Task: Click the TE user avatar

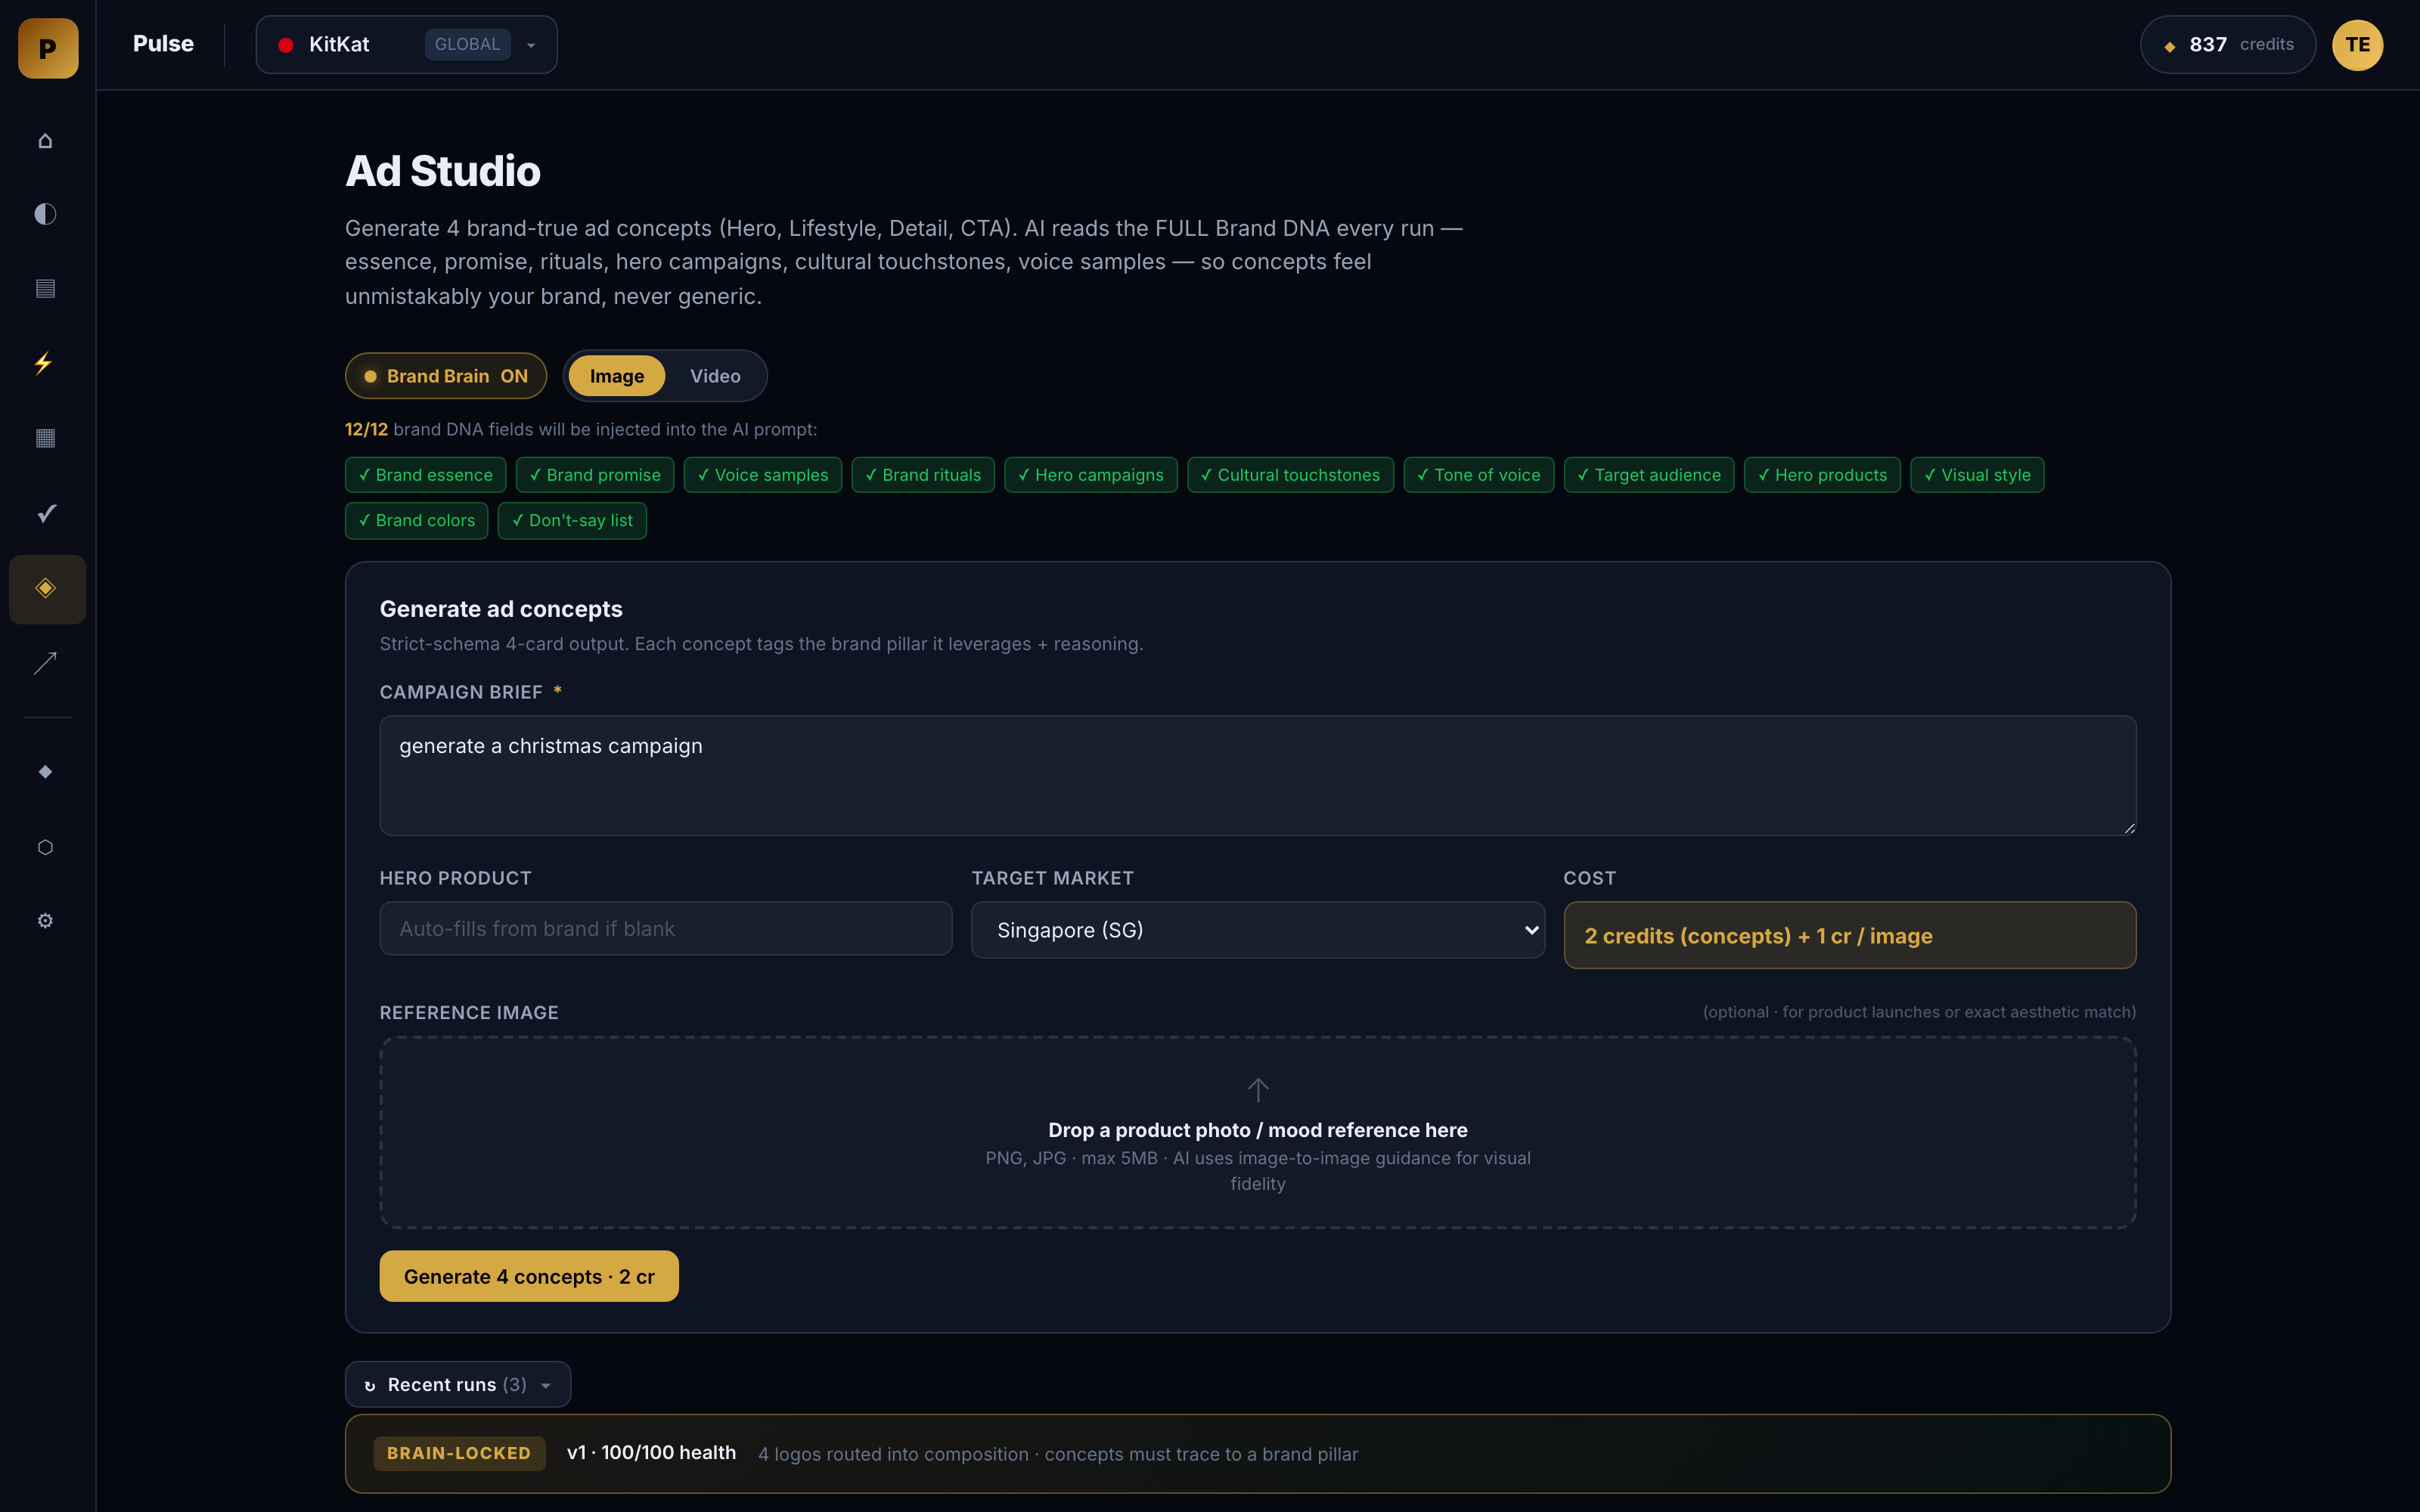Action: click(x=2357, y=45)
